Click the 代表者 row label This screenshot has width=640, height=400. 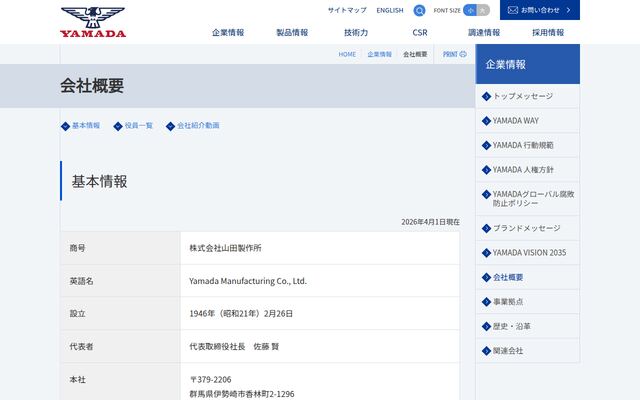pyautogui.click(x=81, y=347)
